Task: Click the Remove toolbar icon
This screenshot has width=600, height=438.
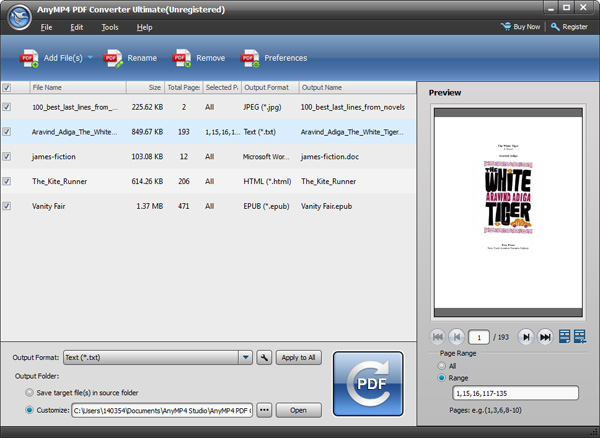Action: [x=182, y=58]
